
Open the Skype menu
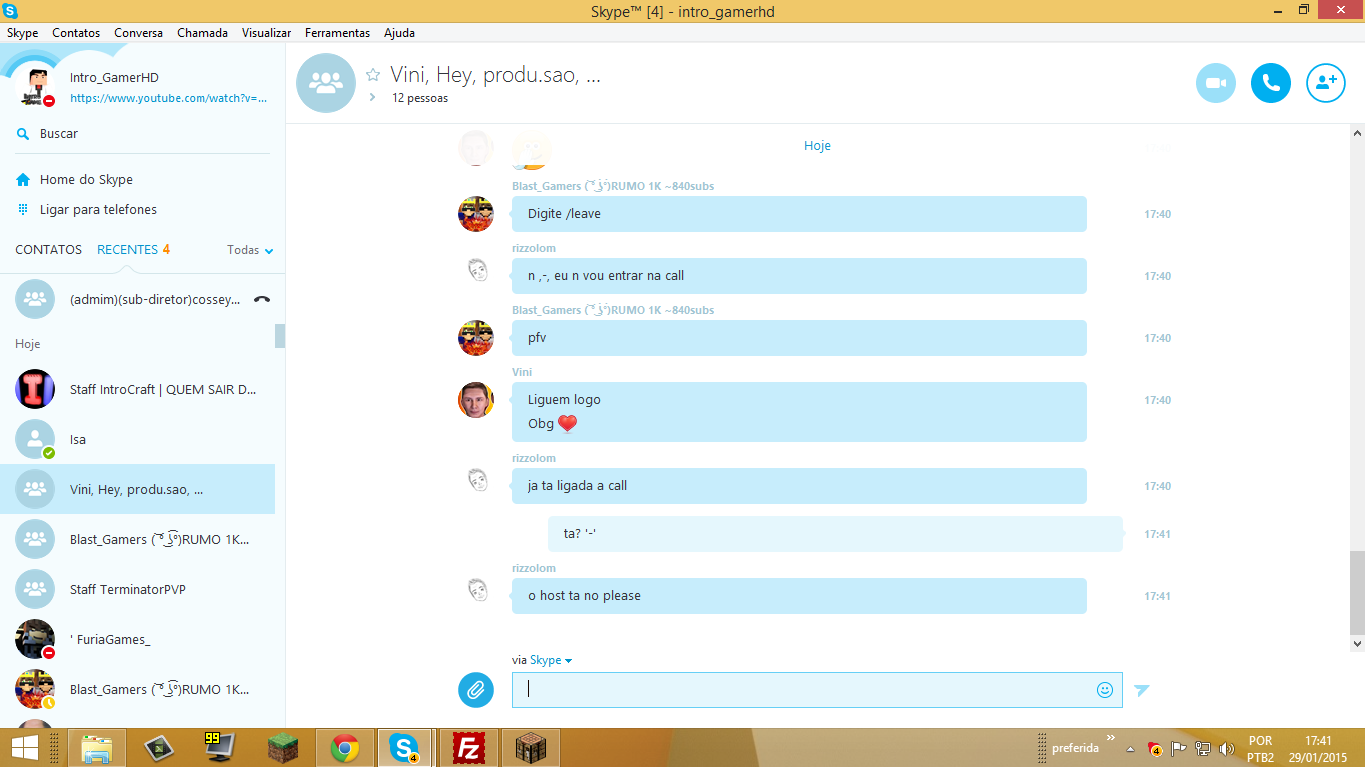[x=22, y=33]
